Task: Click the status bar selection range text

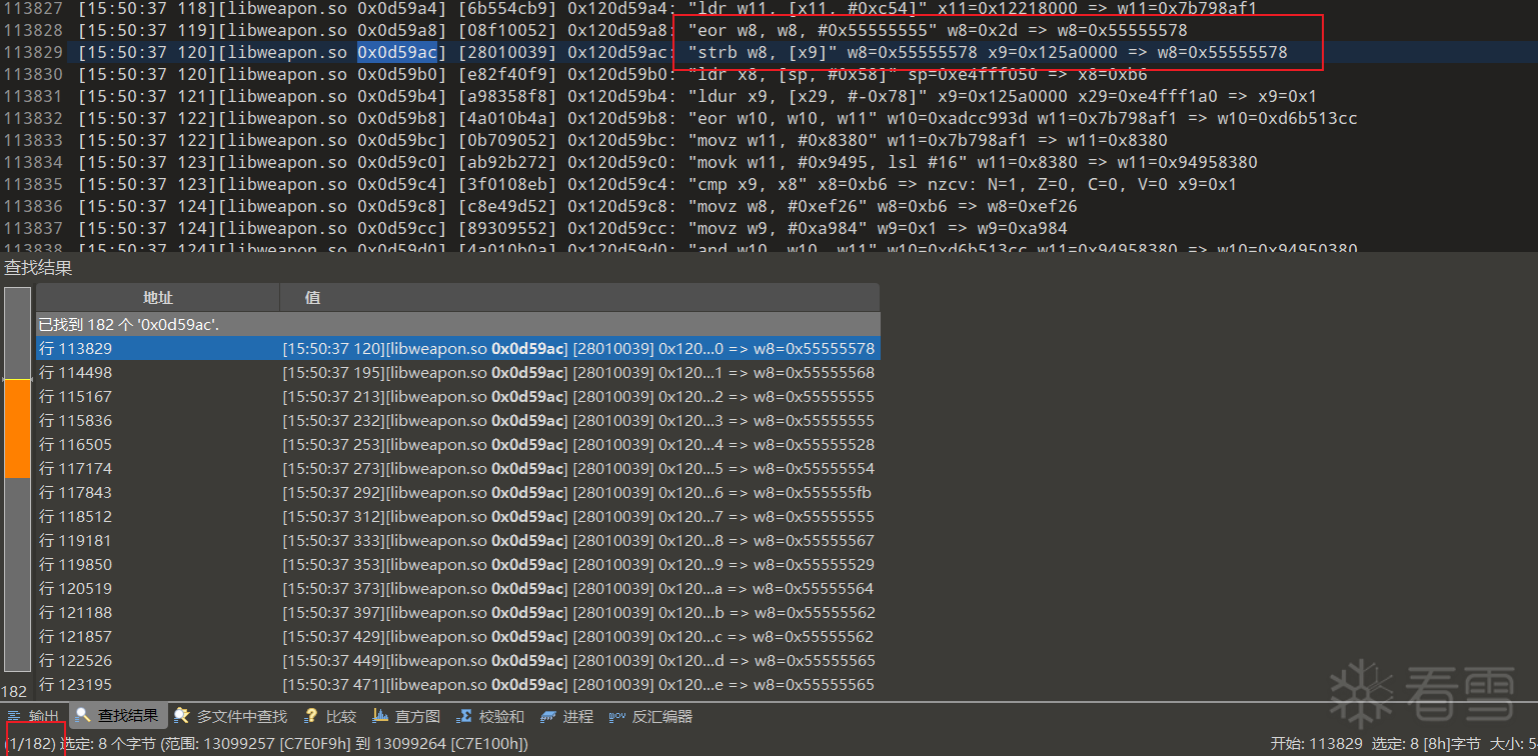Action: click(x=294, y=743)
